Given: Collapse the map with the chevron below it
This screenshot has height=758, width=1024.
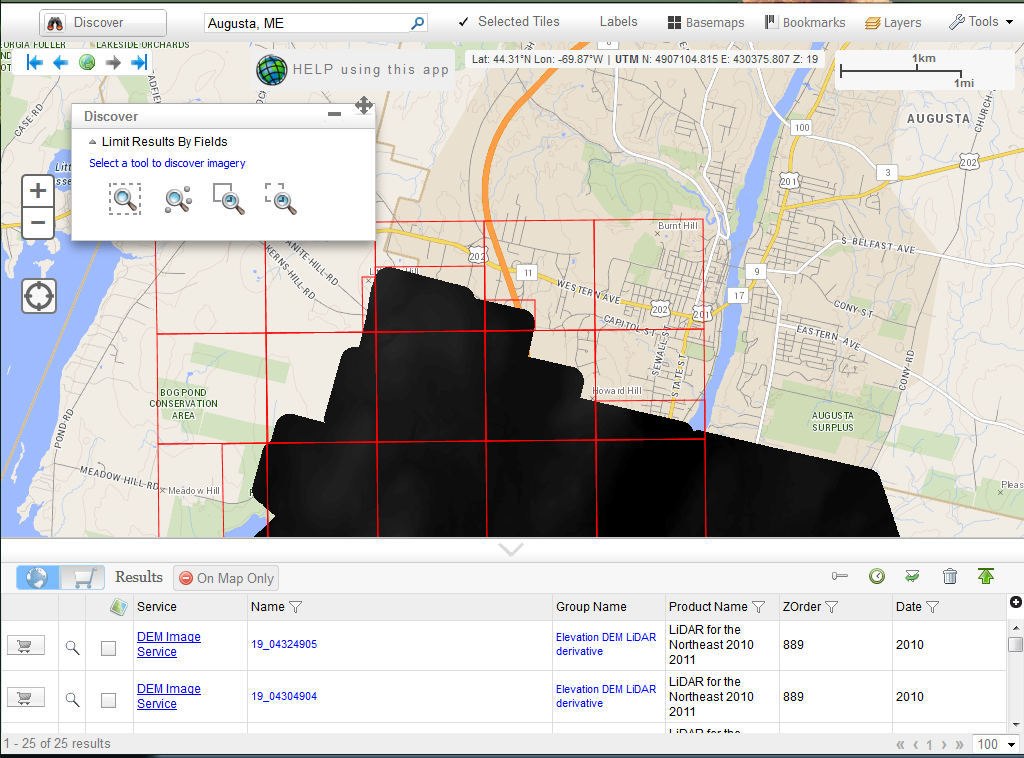Looking at the screenshot, I should tap(511, 550).
